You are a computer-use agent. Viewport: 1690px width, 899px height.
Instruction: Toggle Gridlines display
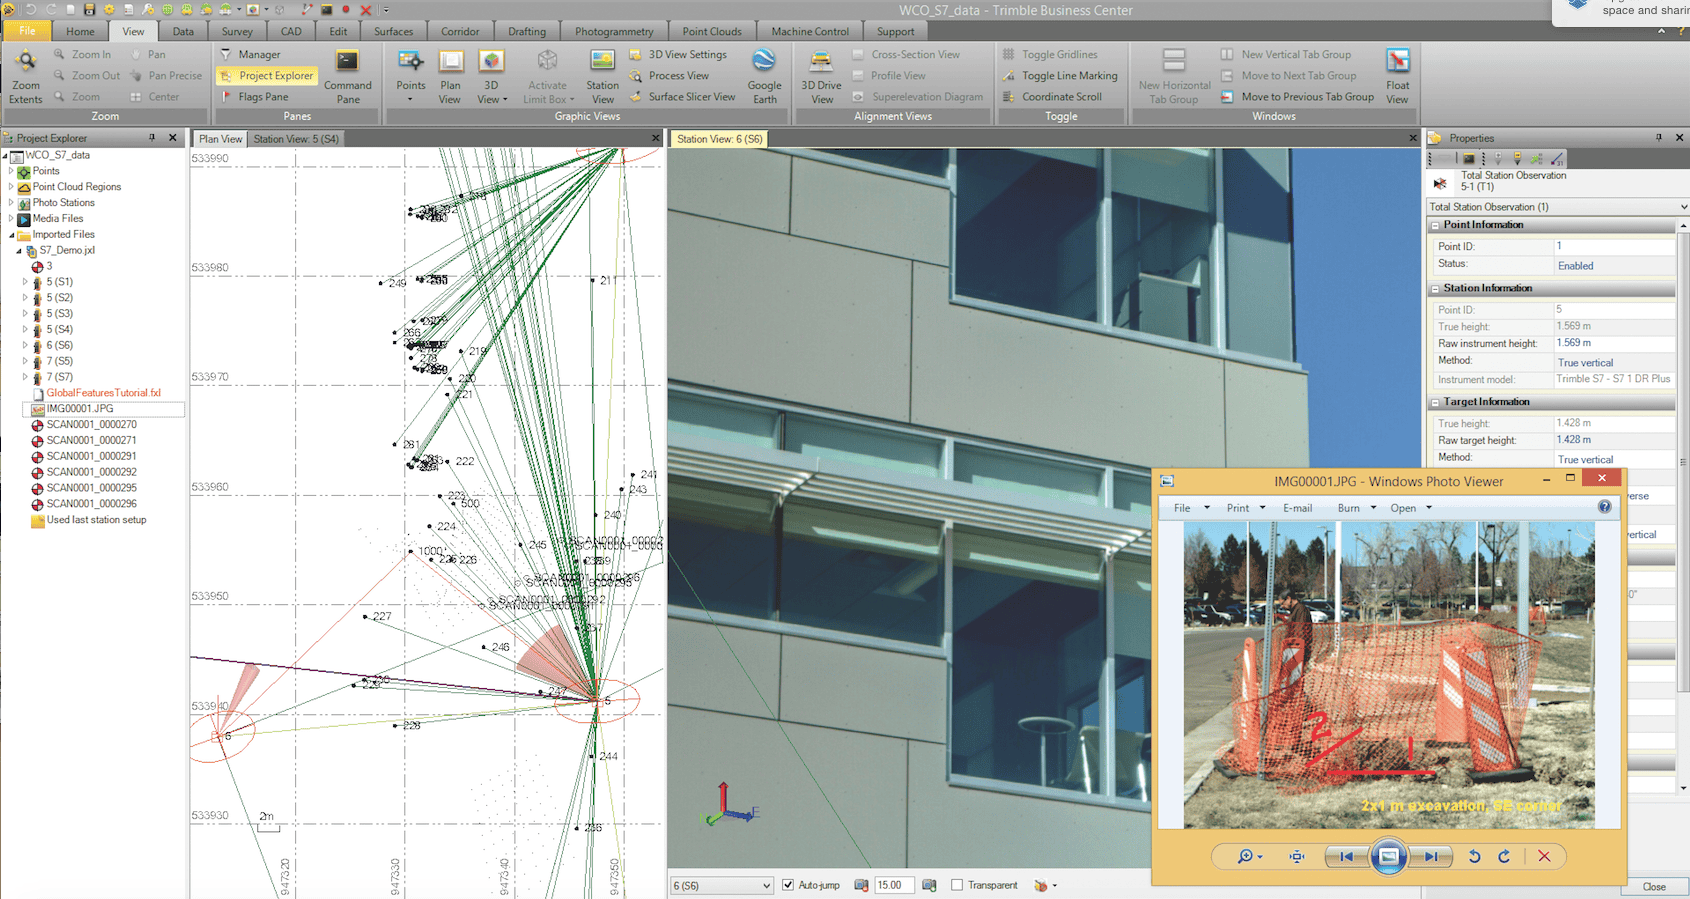[1050, 55]
